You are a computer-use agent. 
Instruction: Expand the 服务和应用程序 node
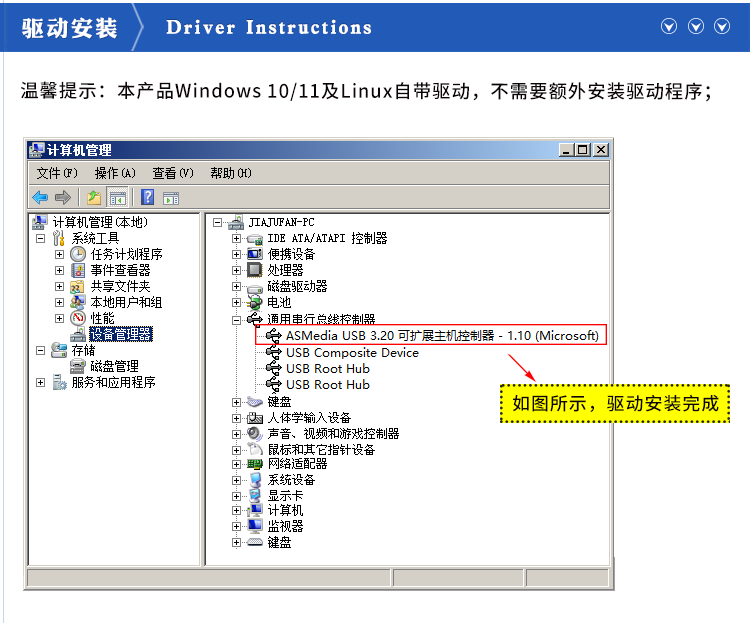(x=41, y=383)
